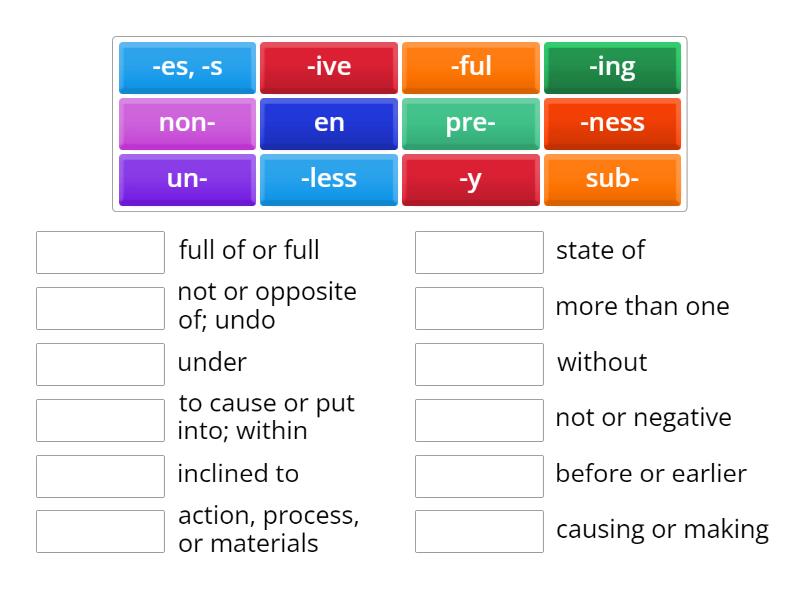Select the box beside "before or earlier"

pos(478,474)
